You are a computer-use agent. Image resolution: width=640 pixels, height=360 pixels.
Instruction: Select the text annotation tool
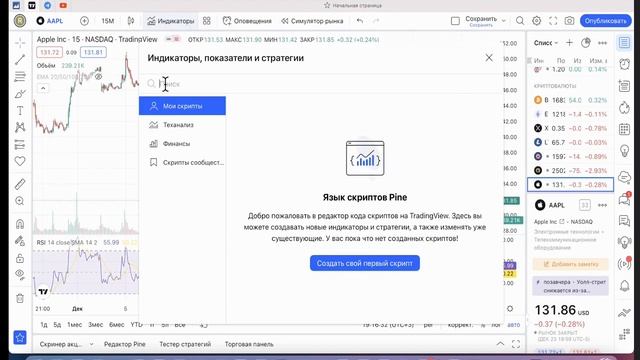pos(20,111)
